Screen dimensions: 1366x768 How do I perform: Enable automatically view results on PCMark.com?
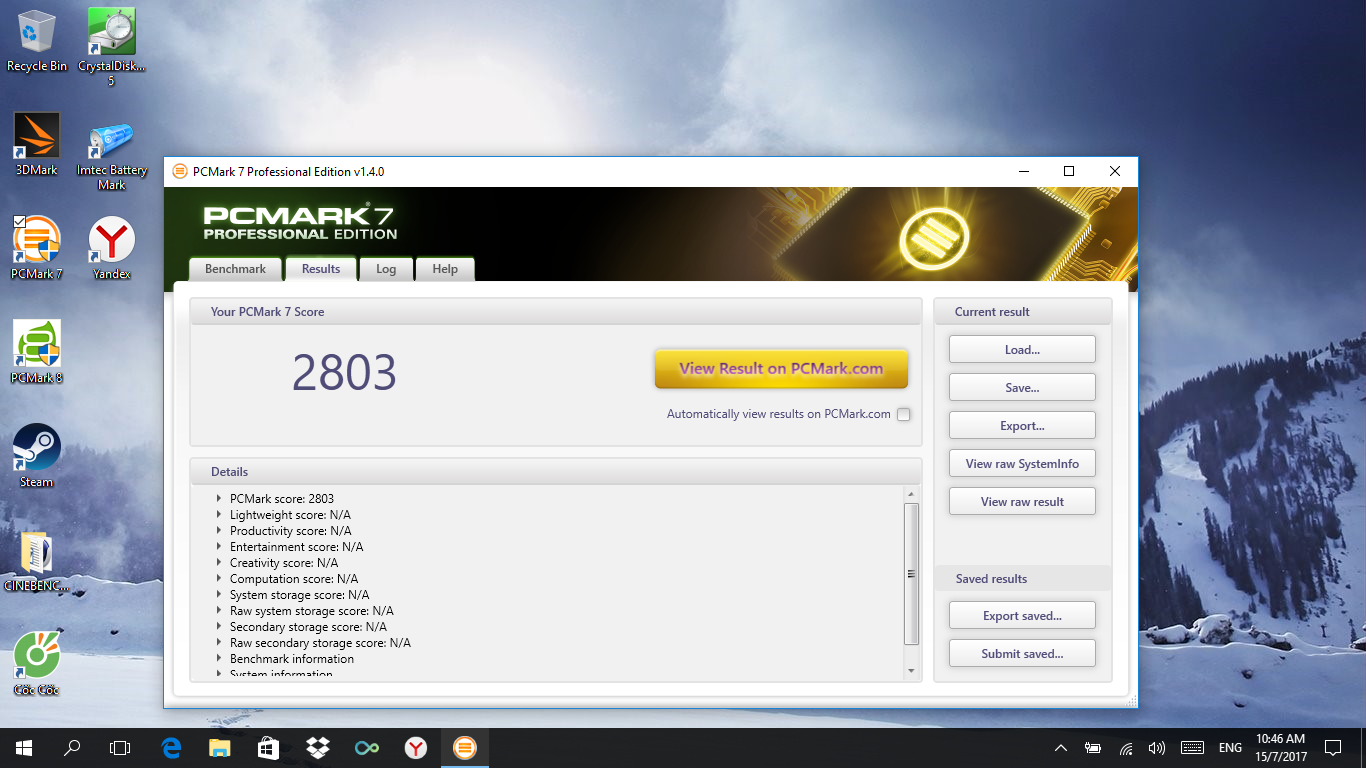(x=904, y=415)
